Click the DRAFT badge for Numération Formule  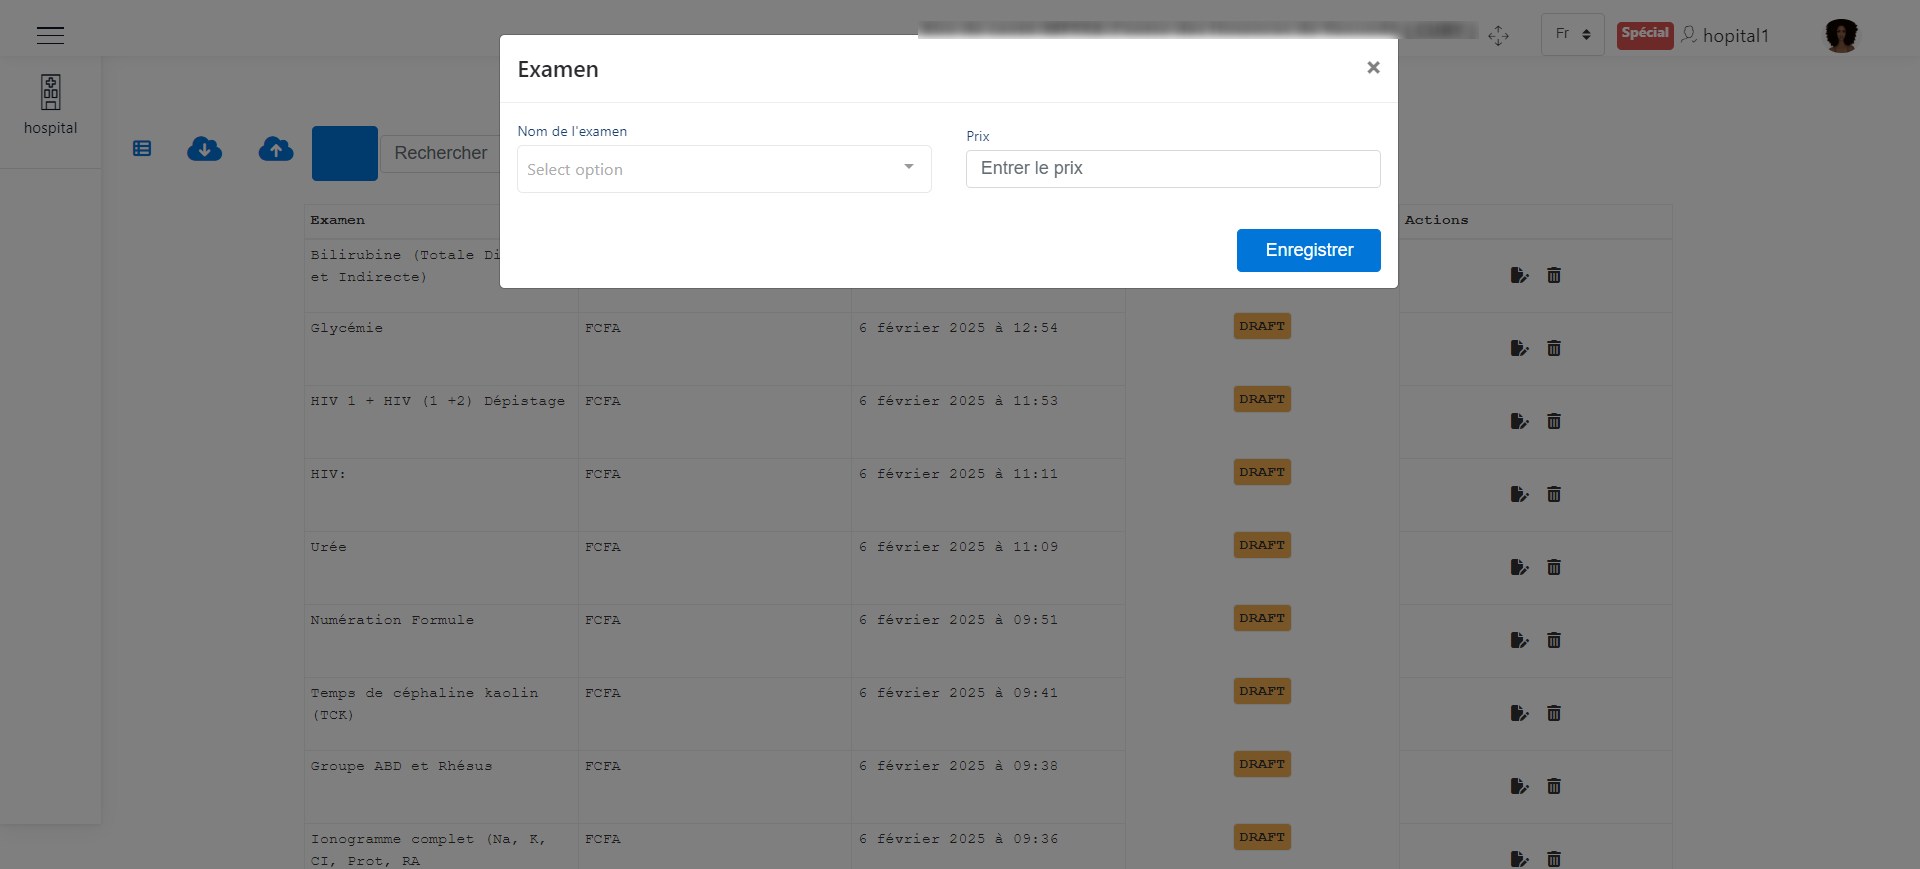tap(1262, 618)
